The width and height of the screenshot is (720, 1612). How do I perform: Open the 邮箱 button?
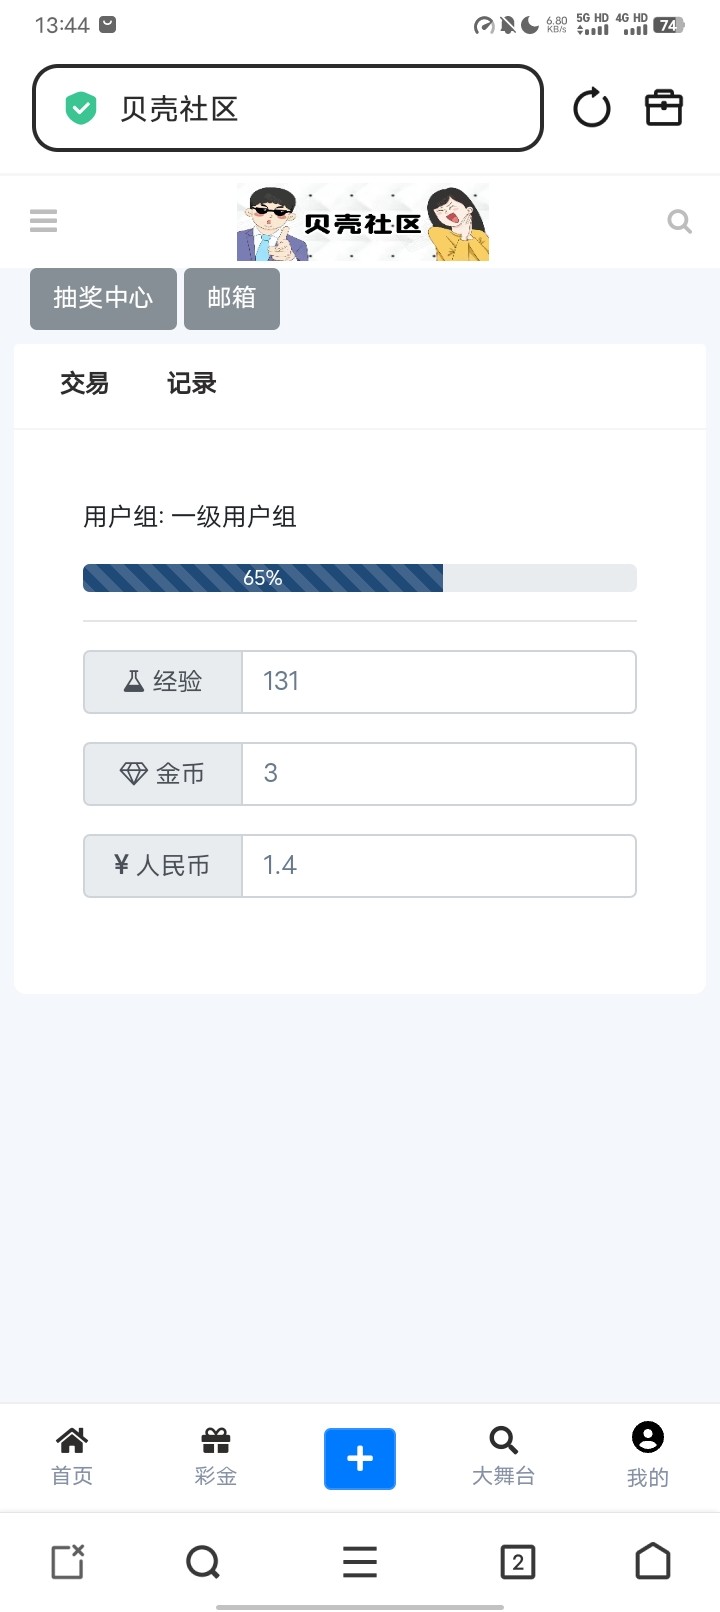[232, 298]
